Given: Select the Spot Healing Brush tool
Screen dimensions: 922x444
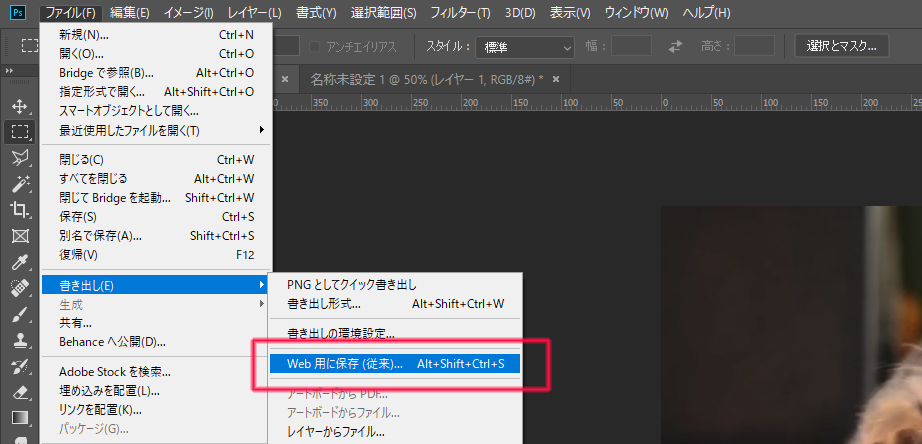Looking at the screenshot, I should [20, 288].
